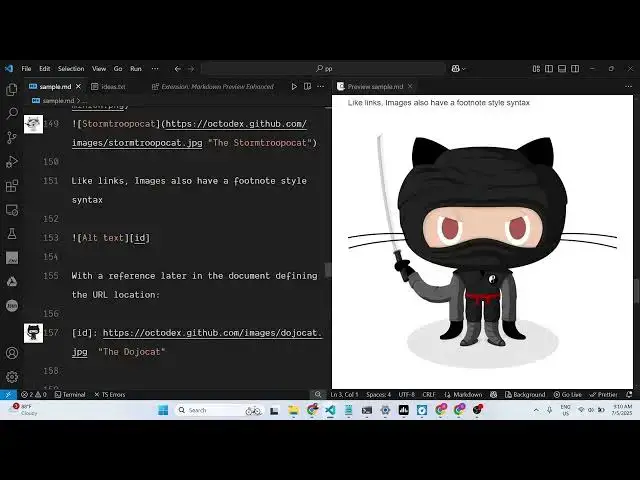The width and height of the screenshot is (640, 480).
Task: Open the Manage gear menu
Action: tap(12, 377)
